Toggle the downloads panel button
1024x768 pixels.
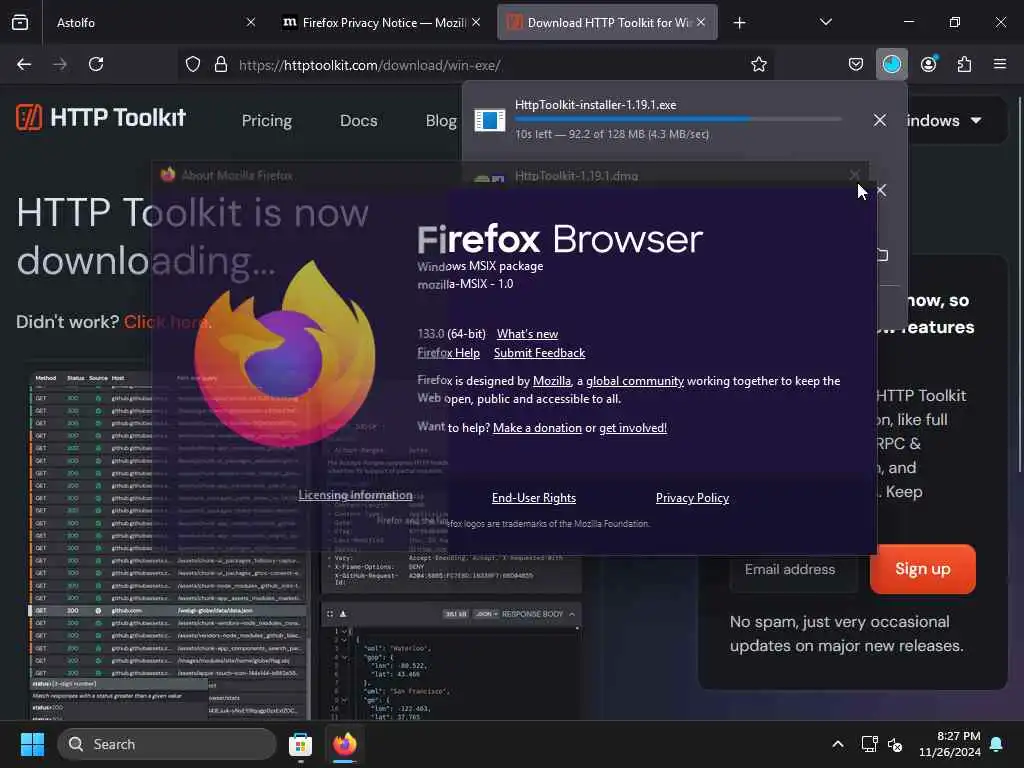891,65
